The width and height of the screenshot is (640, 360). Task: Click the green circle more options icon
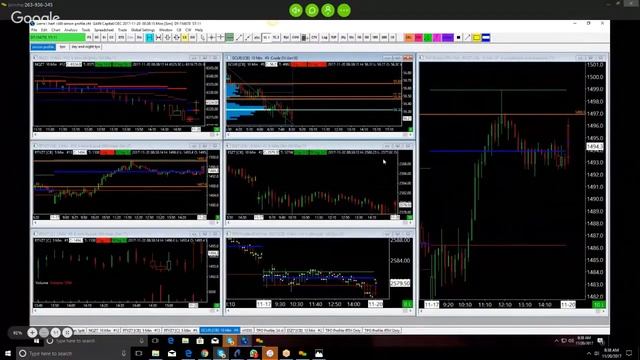[344, 10]
